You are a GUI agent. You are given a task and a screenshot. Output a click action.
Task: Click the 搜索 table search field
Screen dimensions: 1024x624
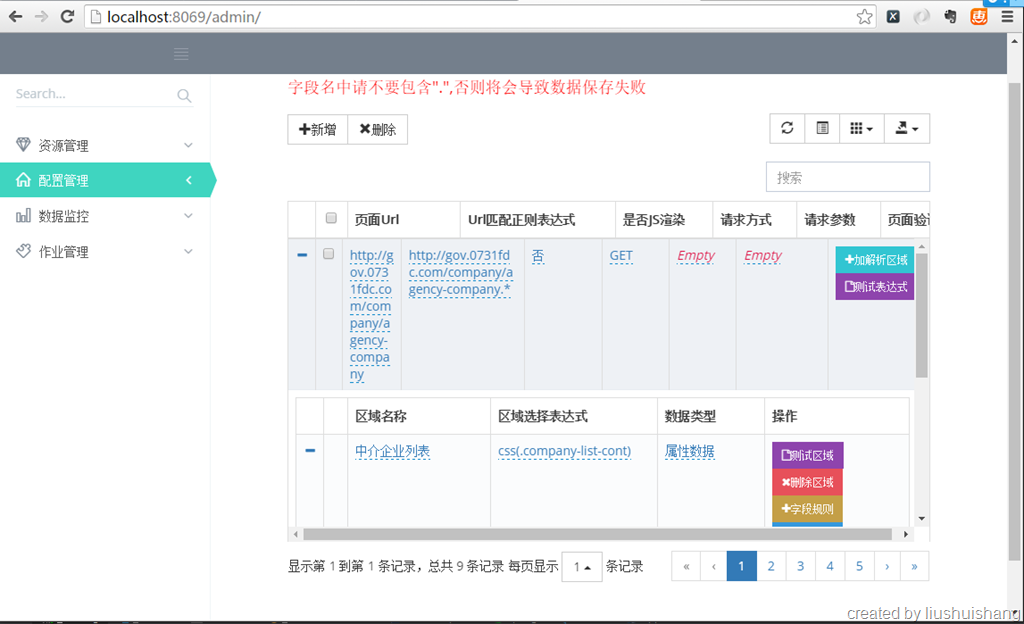(x=847, y=177)
